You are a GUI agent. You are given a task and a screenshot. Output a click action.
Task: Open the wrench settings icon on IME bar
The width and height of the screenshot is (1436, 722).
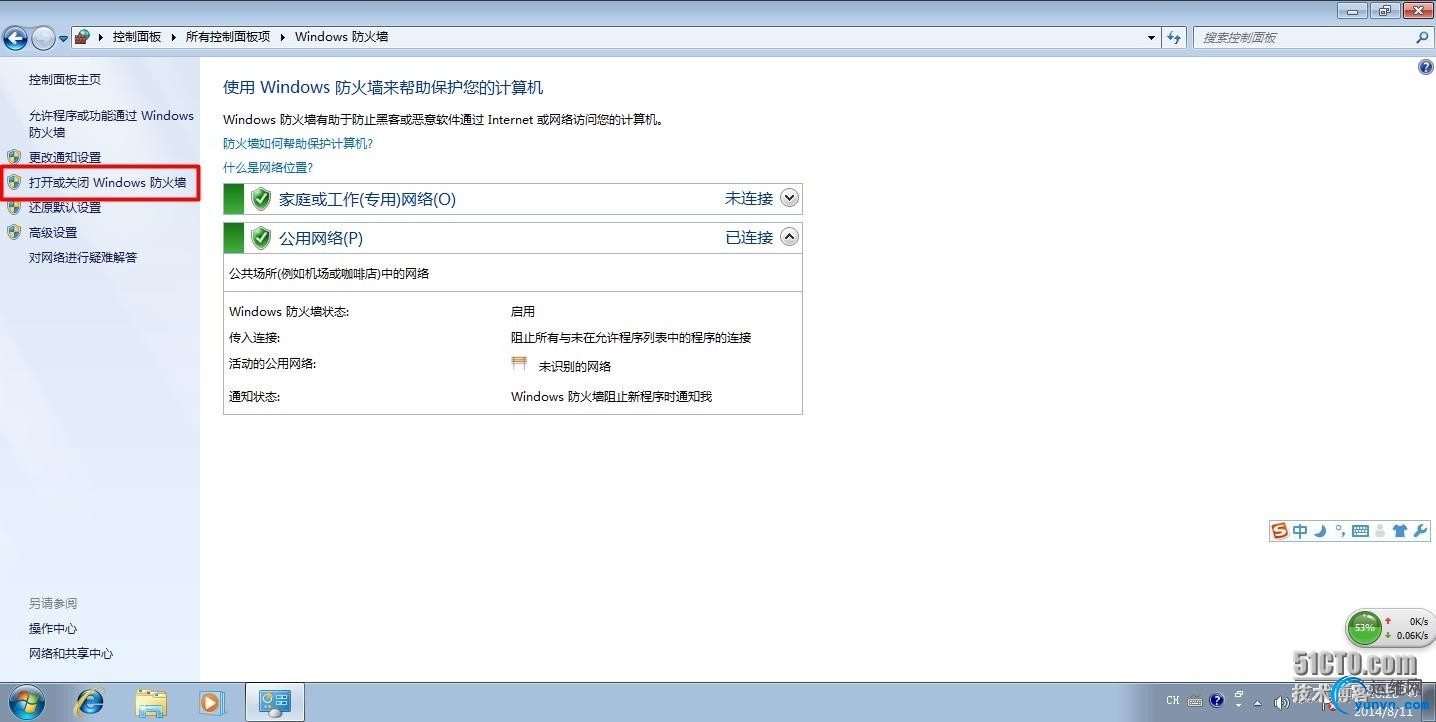pos(1420,531)
